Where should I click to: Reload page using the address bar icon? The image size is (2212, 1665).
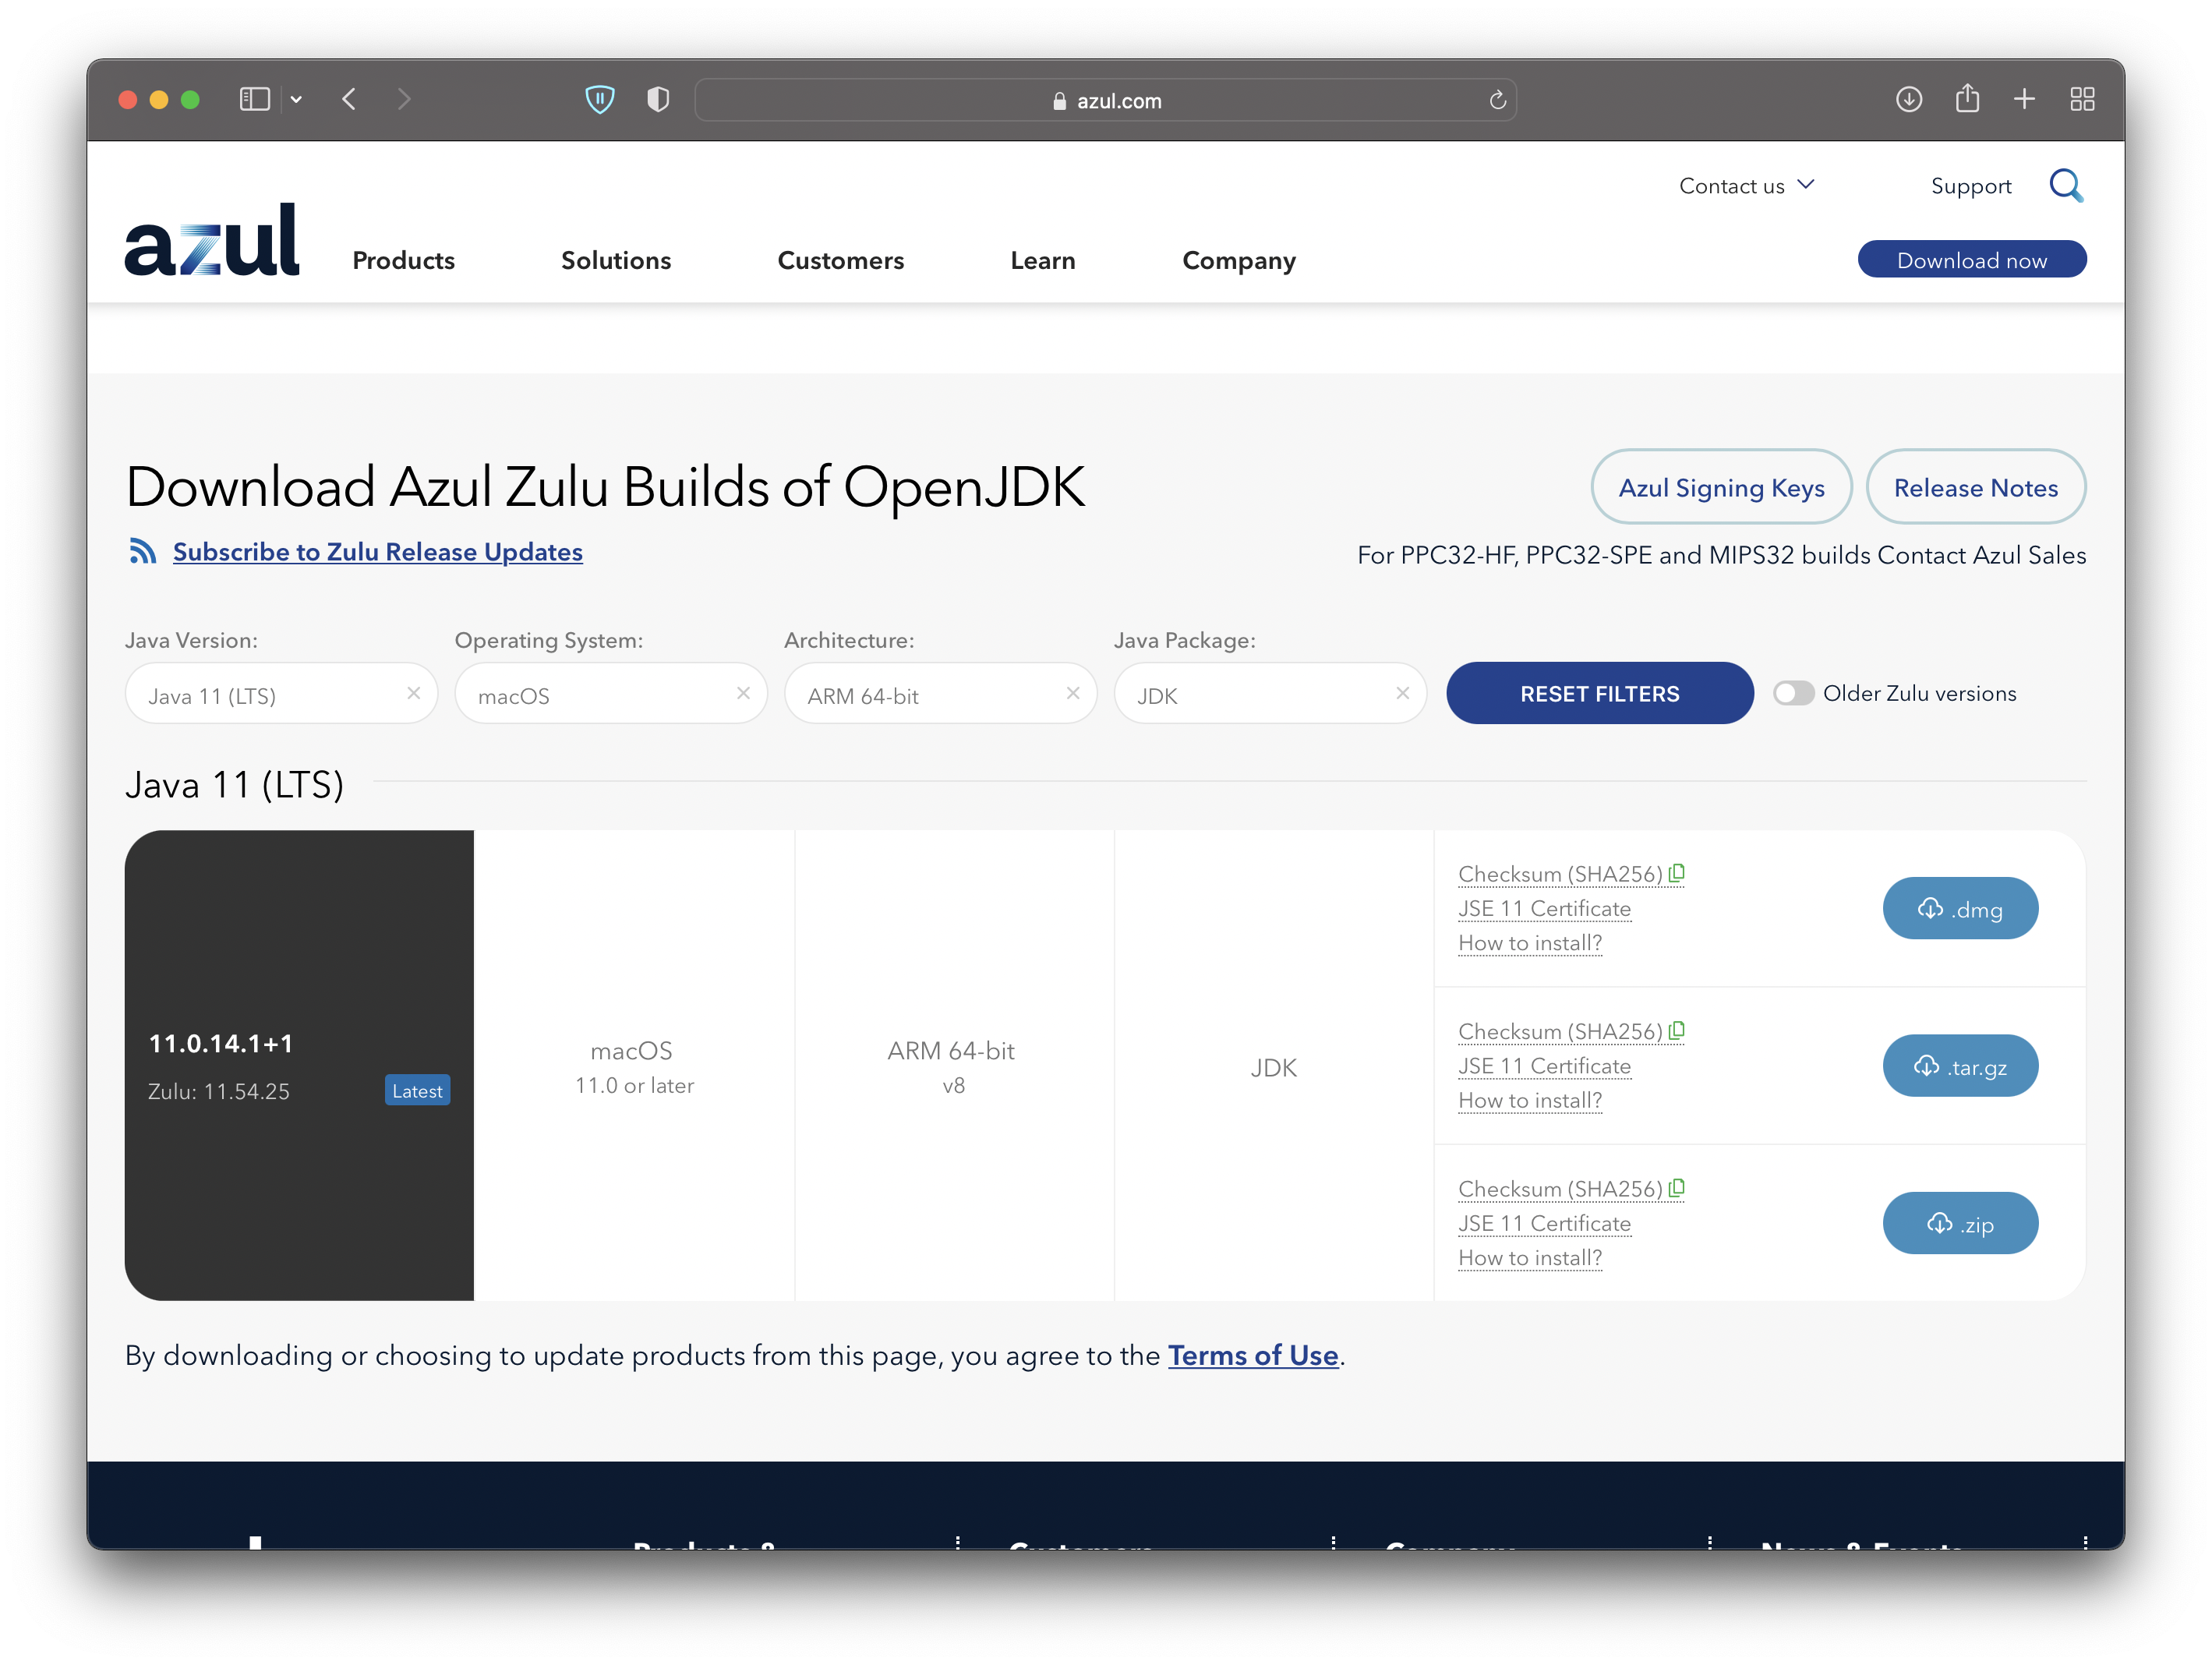[x=1497, y=100]
